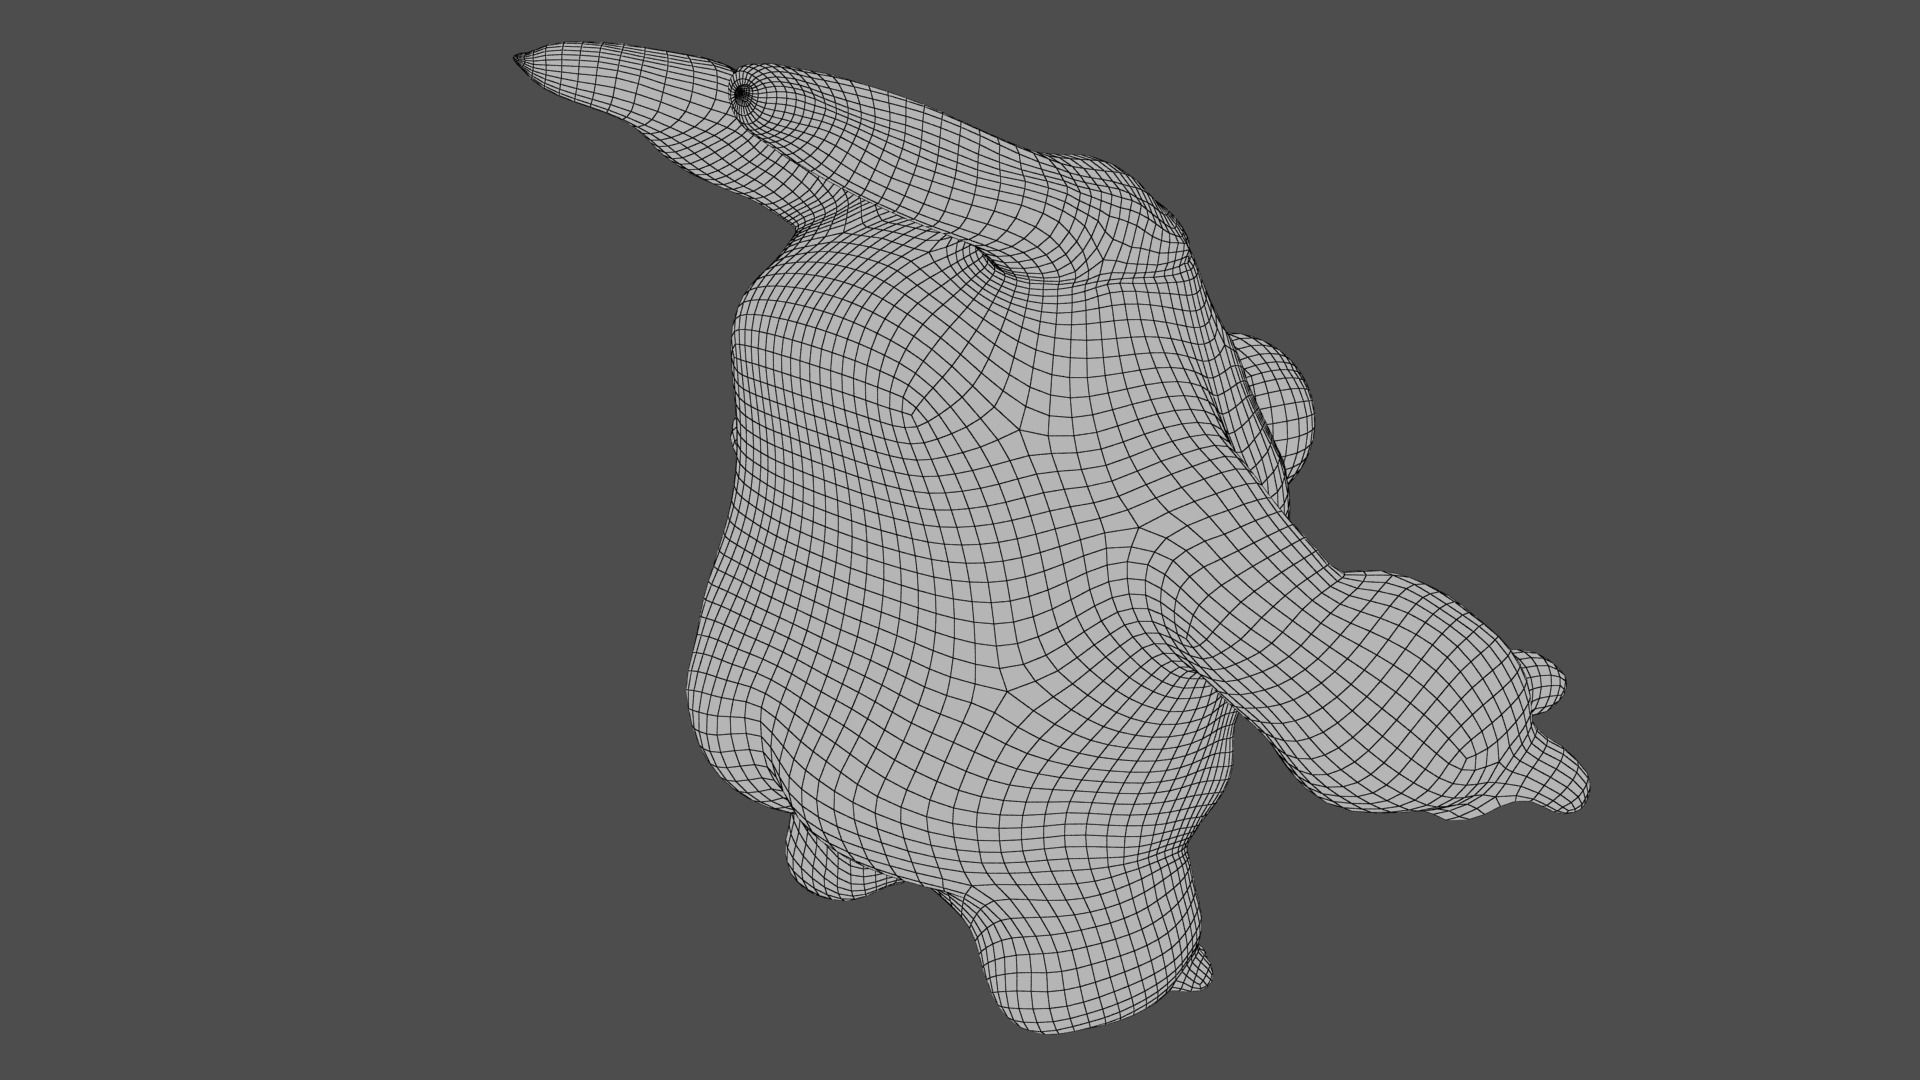Screen dimensions: 1920x1080
Task: Select the pointed beak tip of the model
Action: 520,60
